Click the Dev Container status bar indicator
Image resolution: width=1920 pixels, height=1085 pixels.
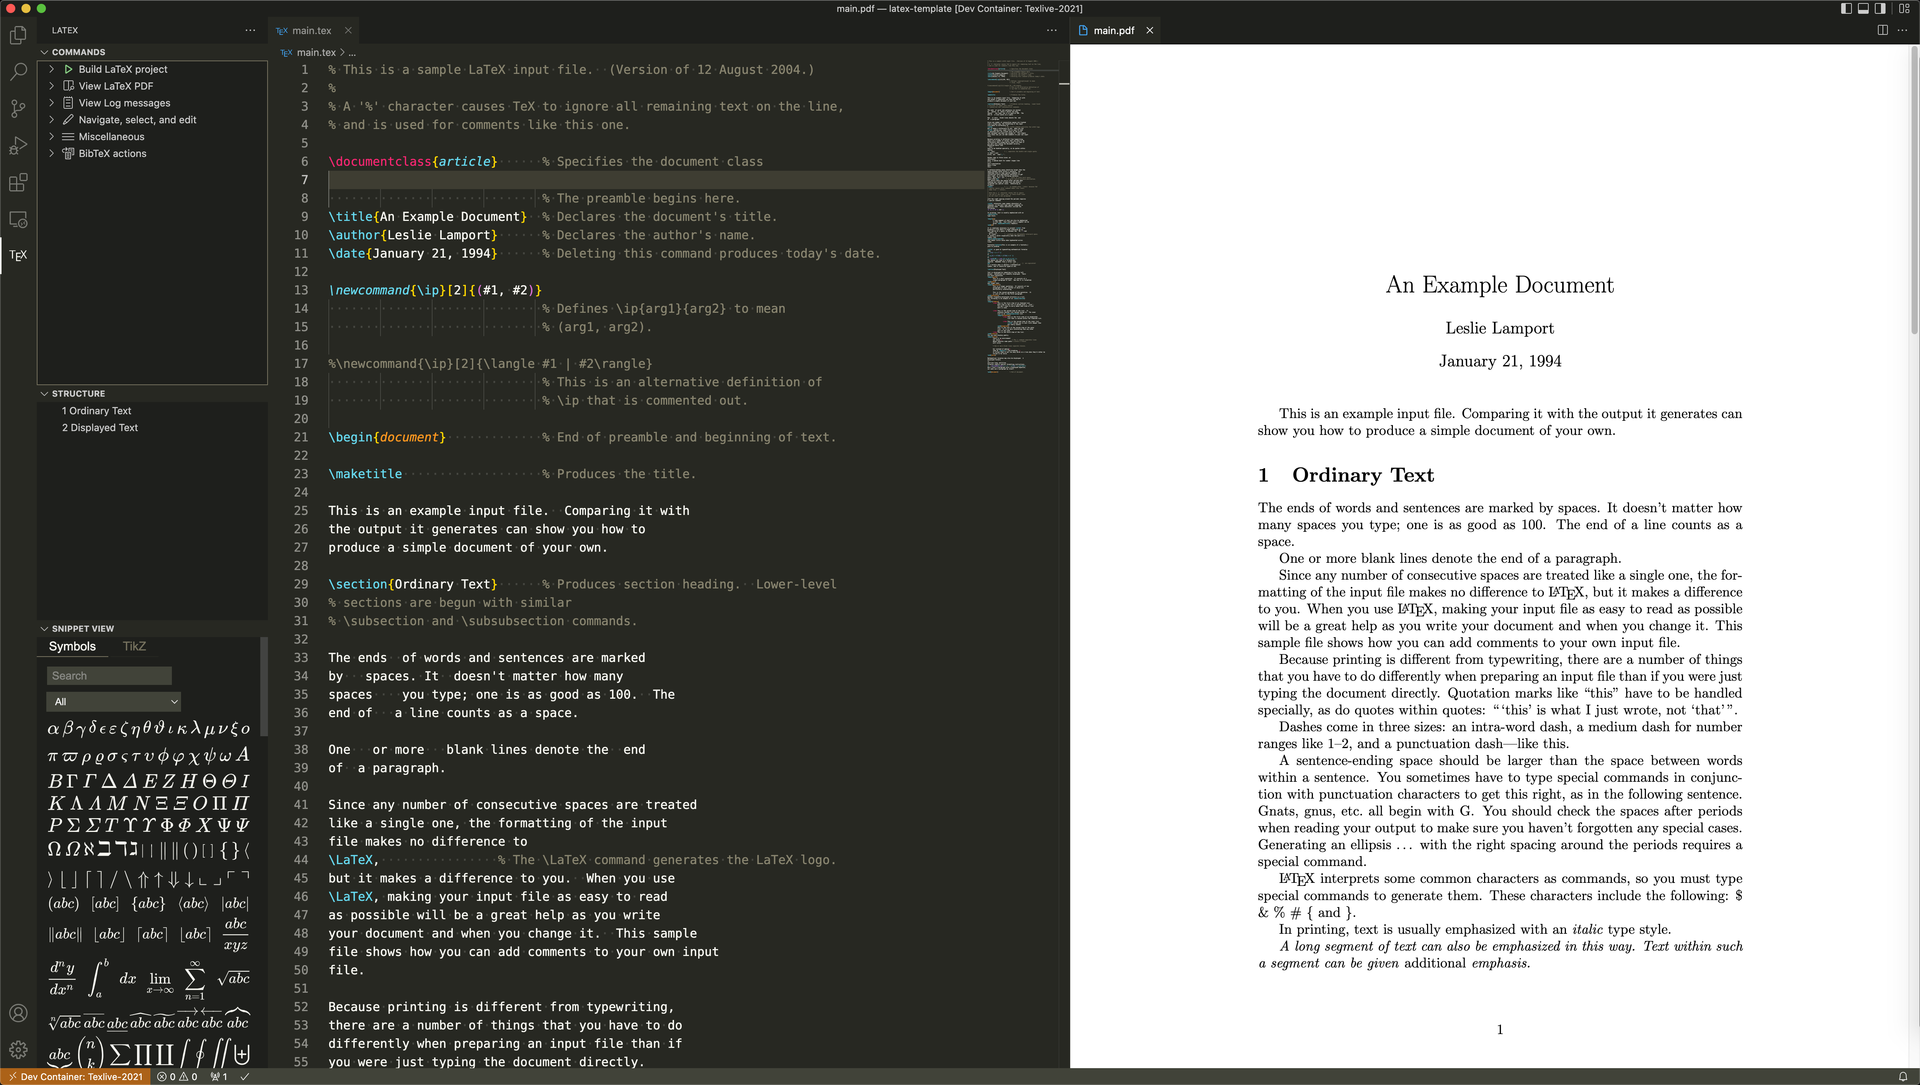click(x=75, y=1077)
